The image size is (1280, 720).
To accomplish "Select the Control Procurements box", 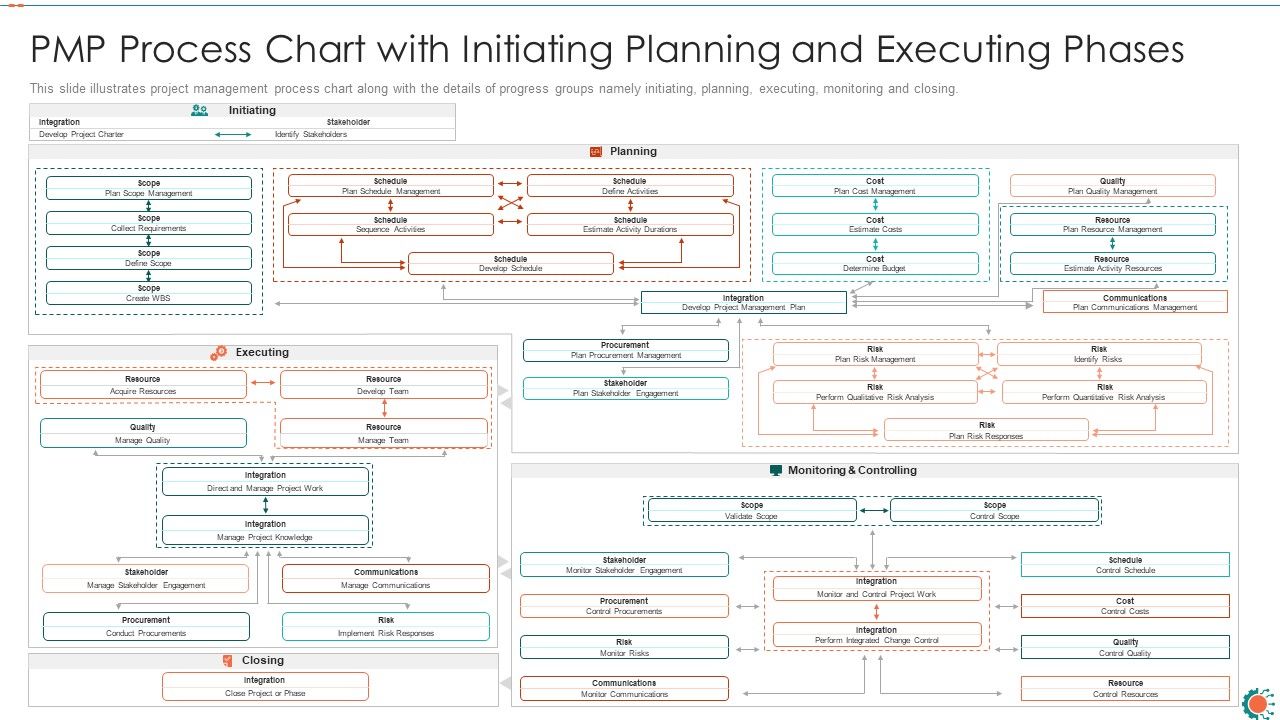I will pos(624,606).
